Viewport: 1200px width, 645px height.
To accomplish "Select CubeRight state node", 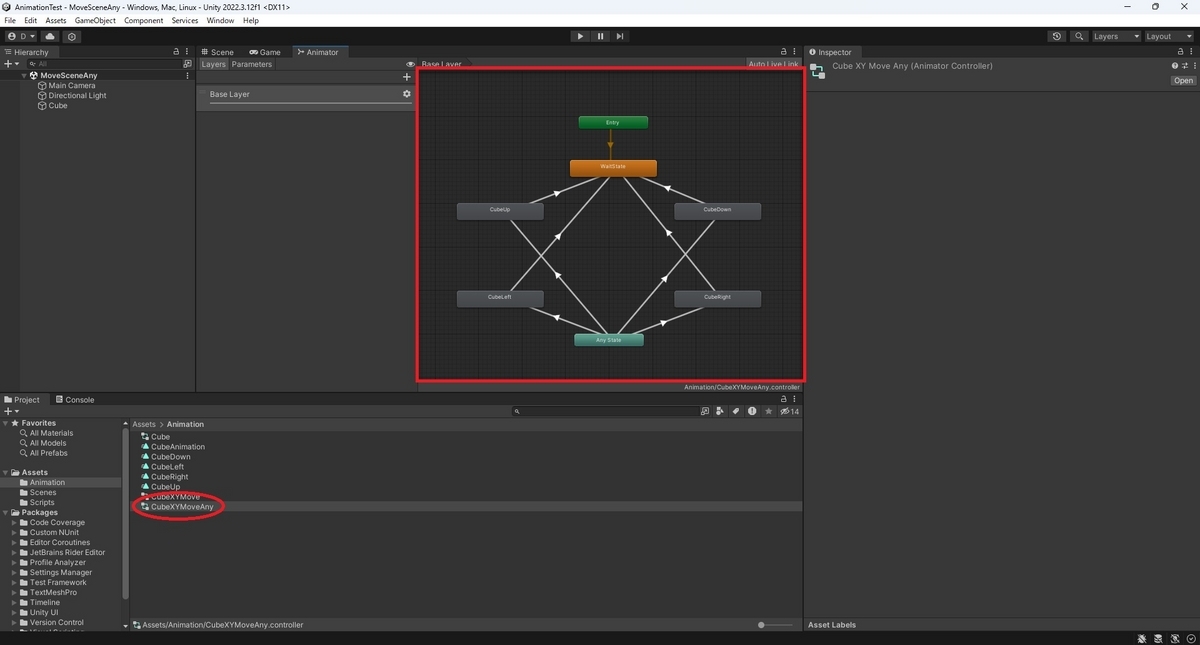I will click(717, 298).
